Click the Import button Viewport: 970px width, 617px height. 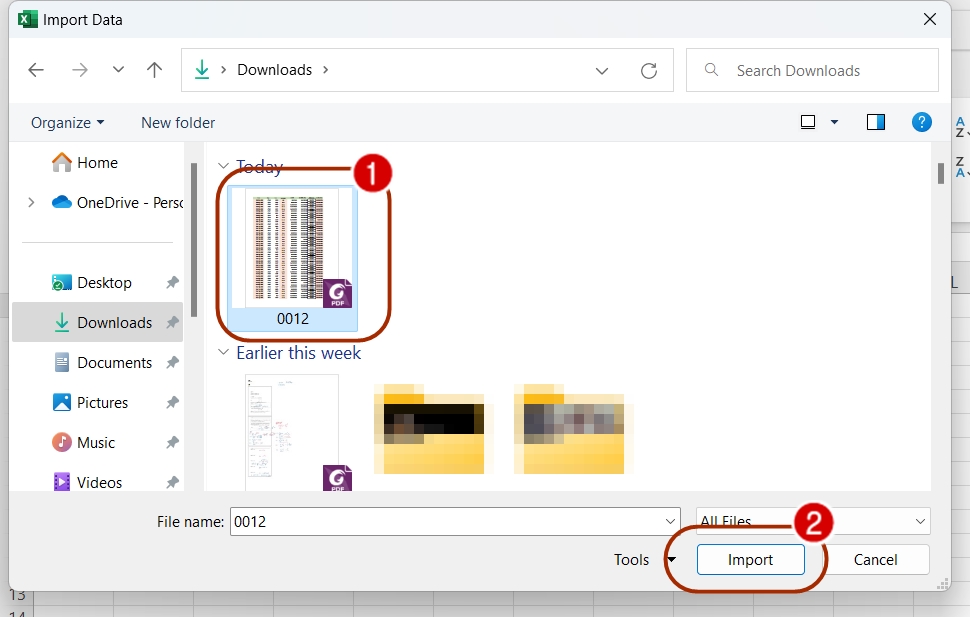(750, 560)
